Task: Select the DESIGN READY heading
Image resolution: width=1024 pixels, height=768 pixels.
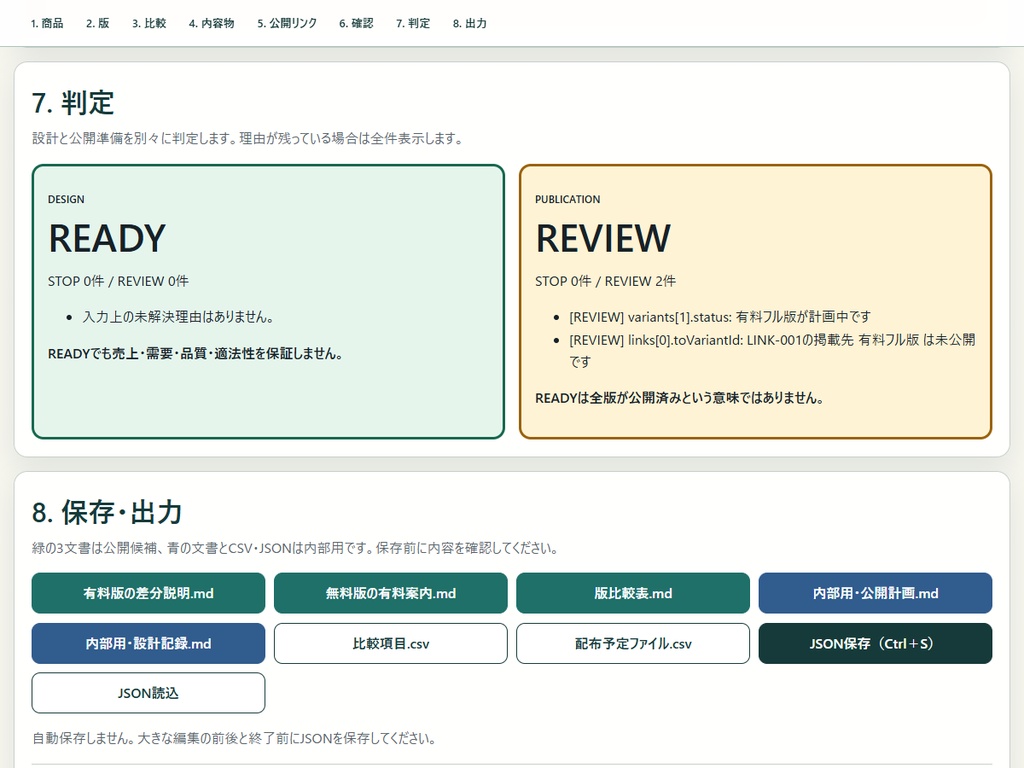Action: click(107, 238)
